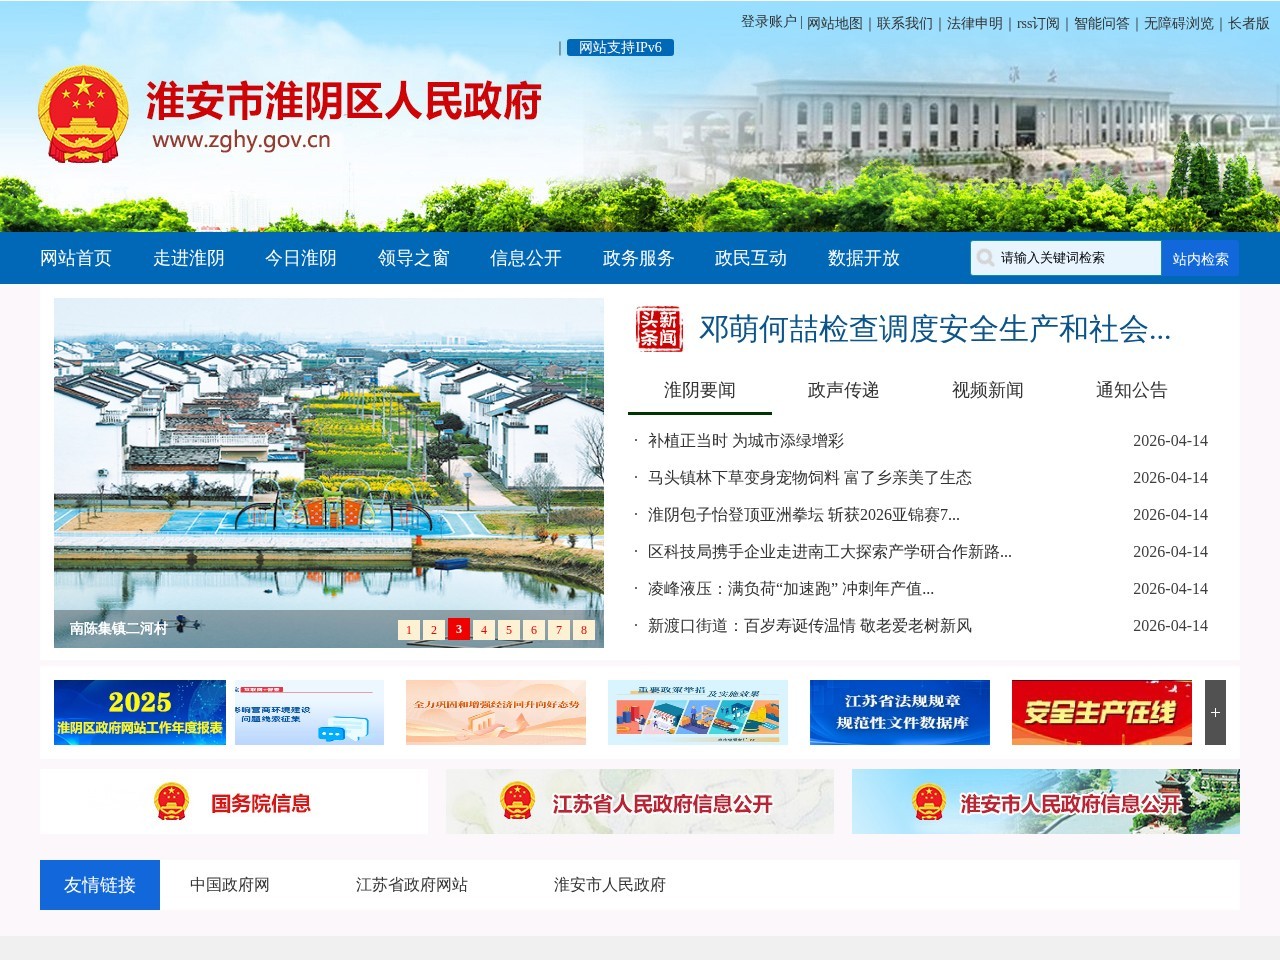Open 网站首页 in the navigation bar
Viewport: 1280px width, 960px height.
[x=76, y=258]
